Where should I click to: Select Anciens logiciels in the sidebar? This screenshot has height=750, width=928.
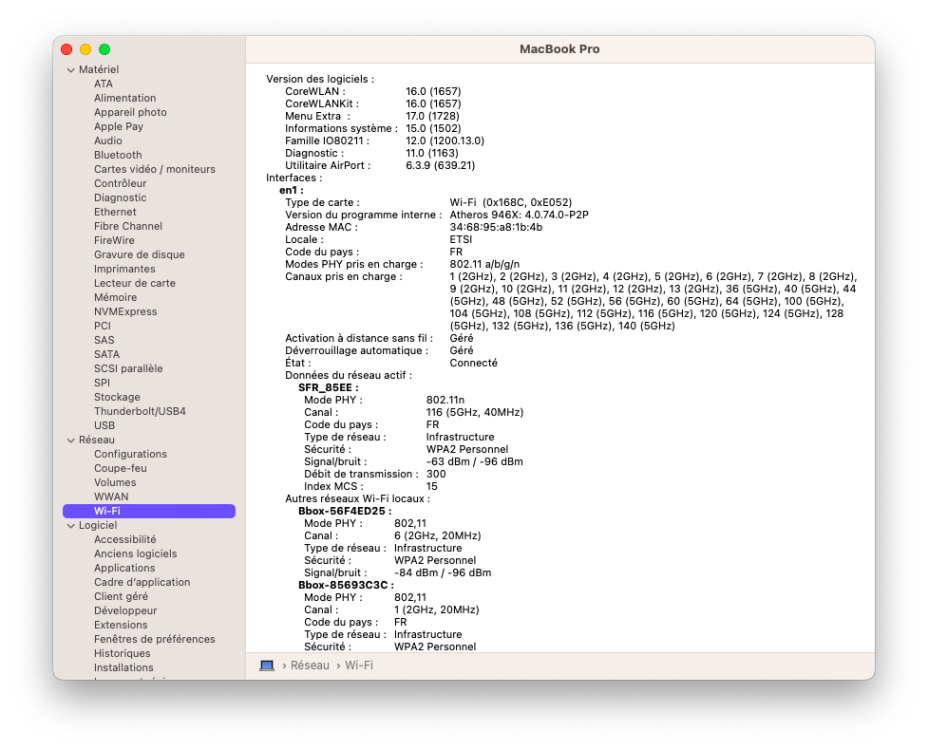pos(136,553)
